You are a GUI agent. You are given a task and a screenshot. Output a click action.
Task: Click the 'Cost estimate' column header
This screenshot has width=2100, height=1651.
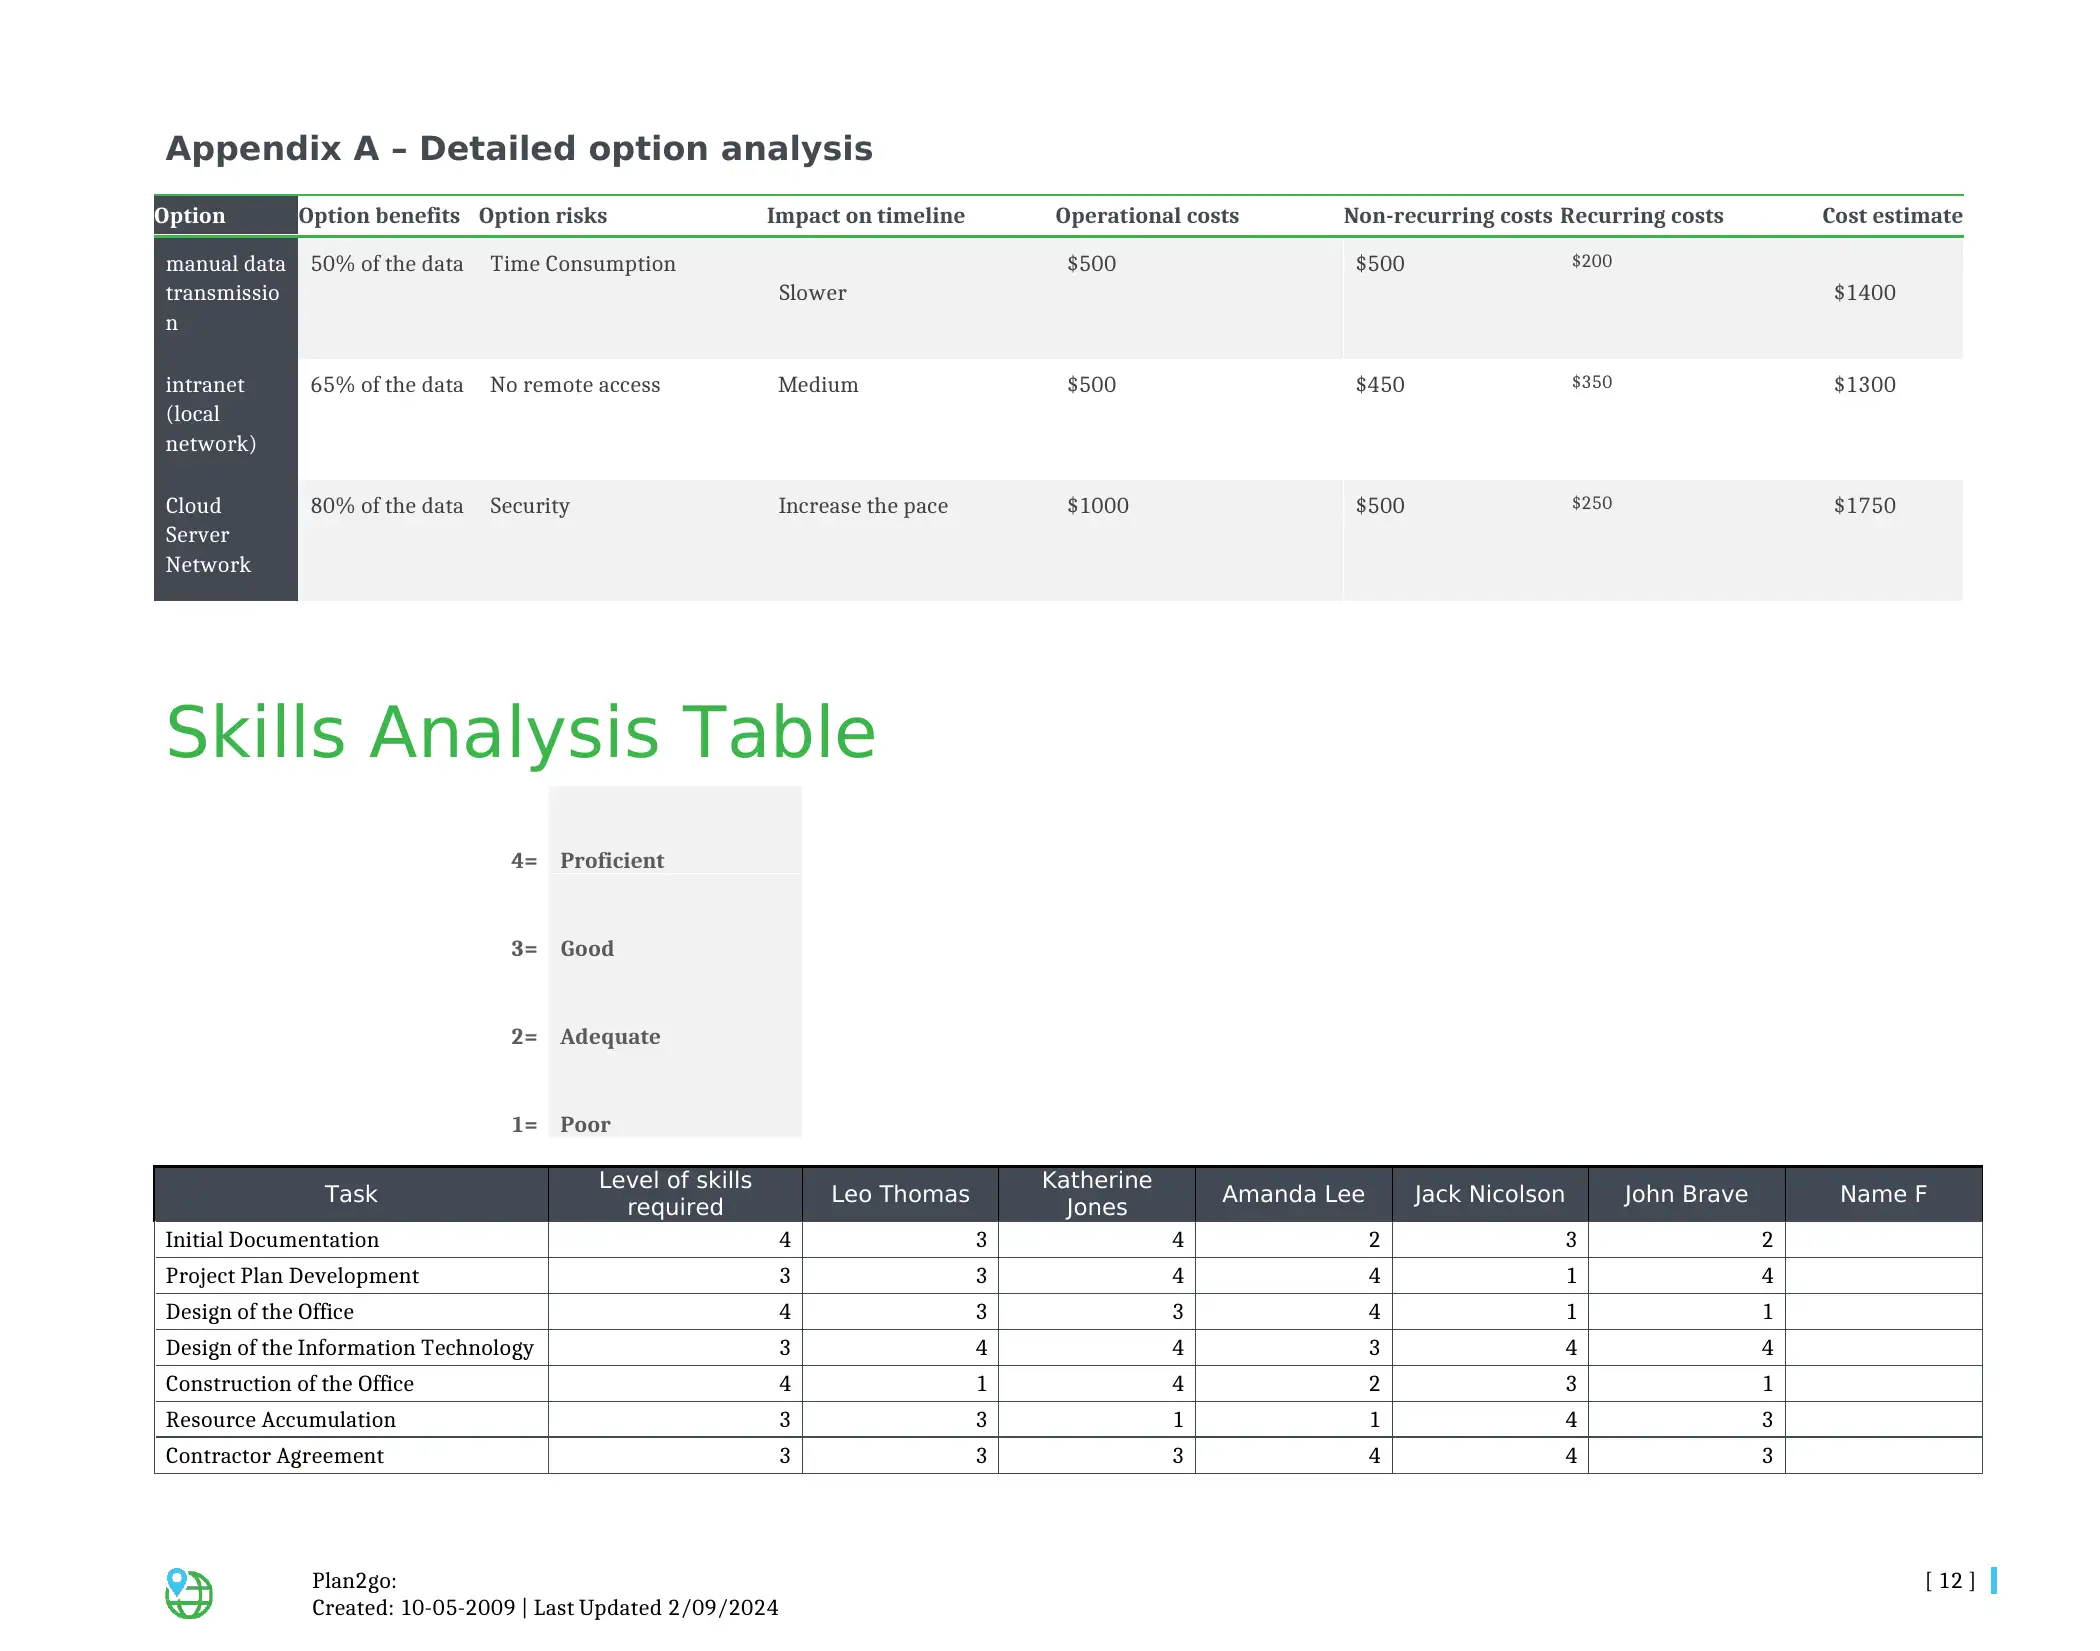click(x=1892, y=216)
